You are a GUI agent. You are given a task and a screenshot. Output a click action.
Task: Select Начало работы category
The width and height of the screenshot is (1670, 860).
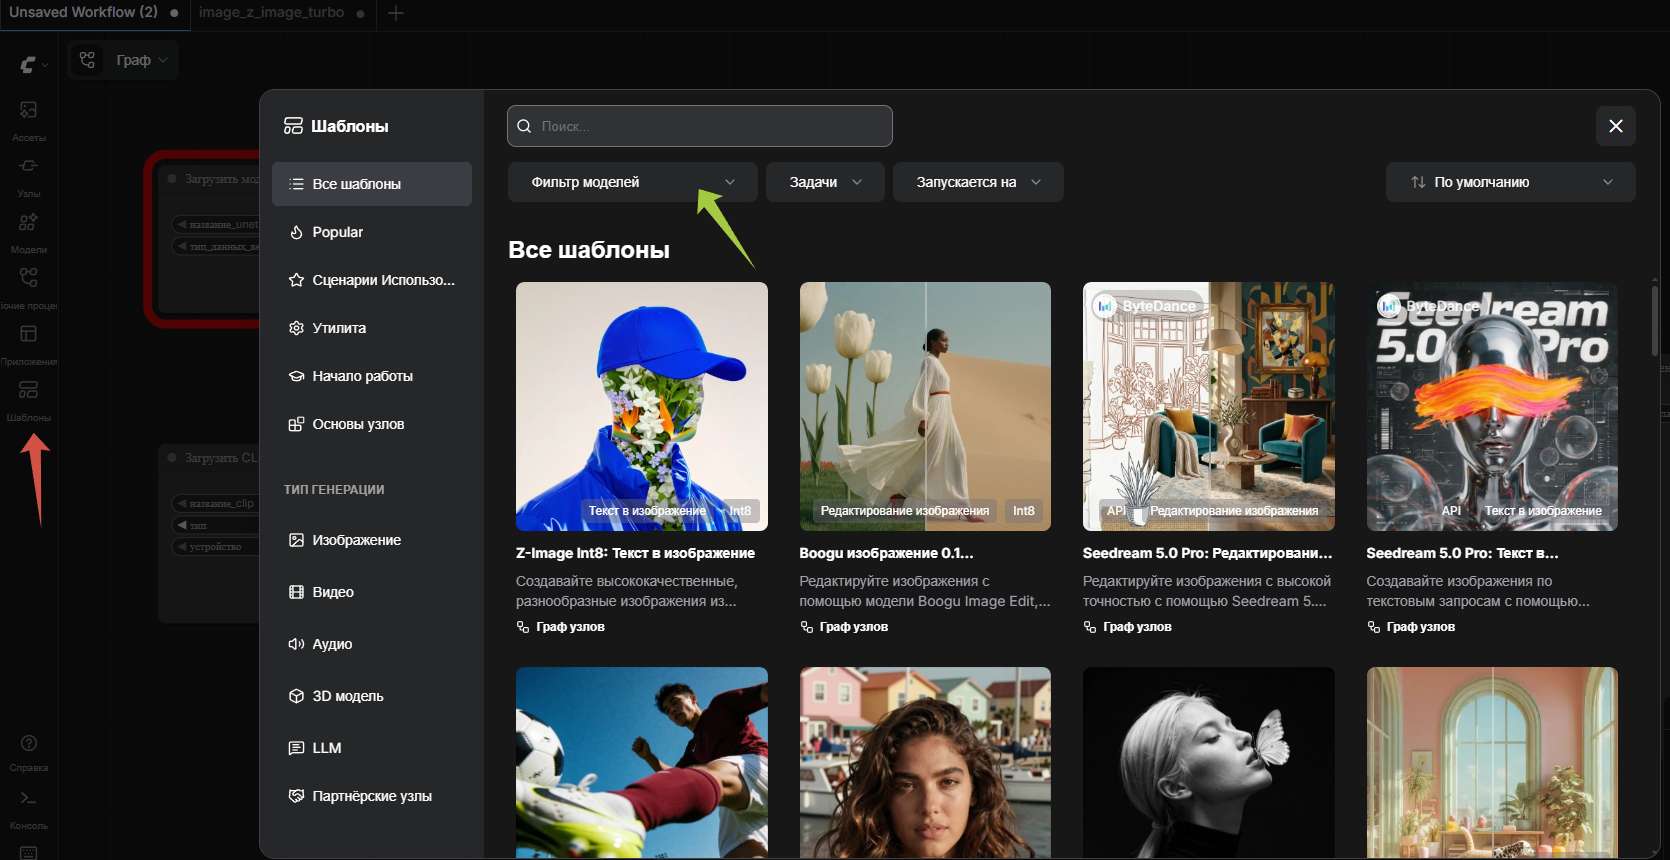(372, 376)
